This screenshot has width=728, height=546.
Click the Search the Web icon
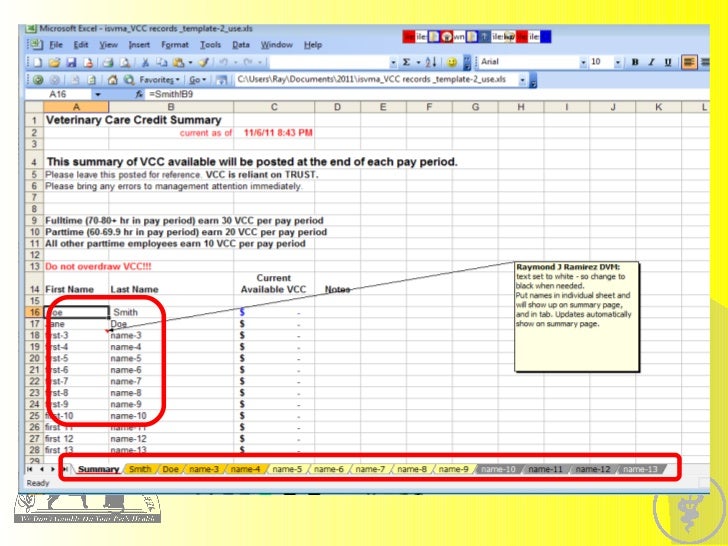point(129,80)
